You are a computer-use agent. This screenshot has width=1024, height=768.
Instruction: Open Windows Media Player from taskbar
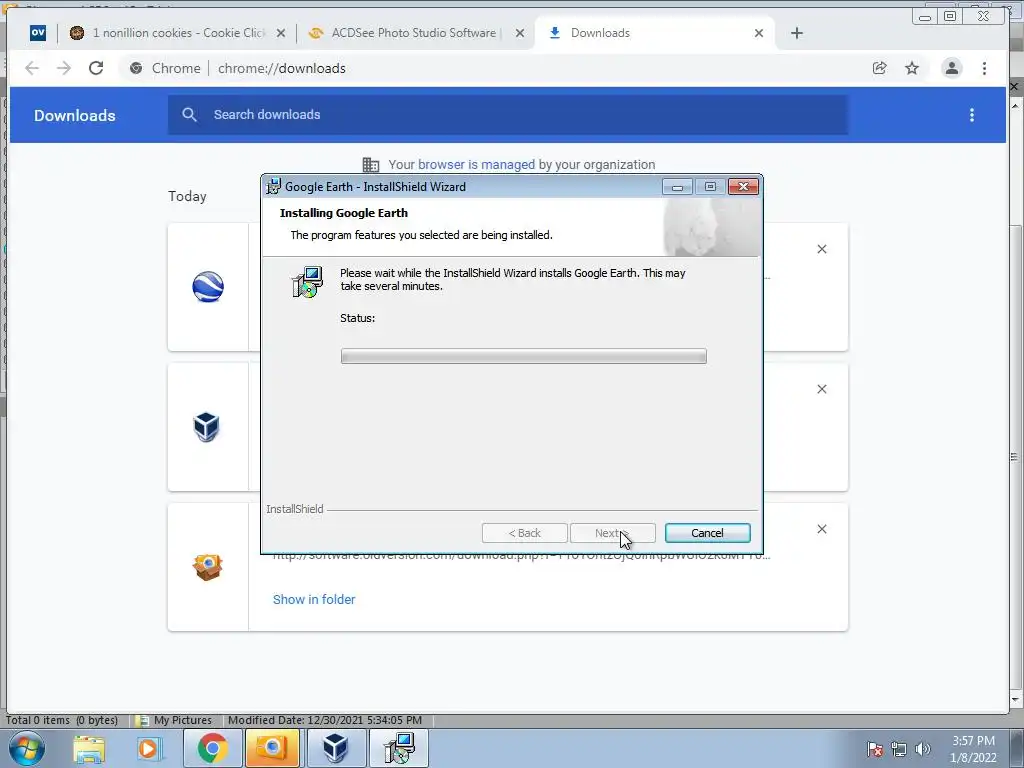148,748
